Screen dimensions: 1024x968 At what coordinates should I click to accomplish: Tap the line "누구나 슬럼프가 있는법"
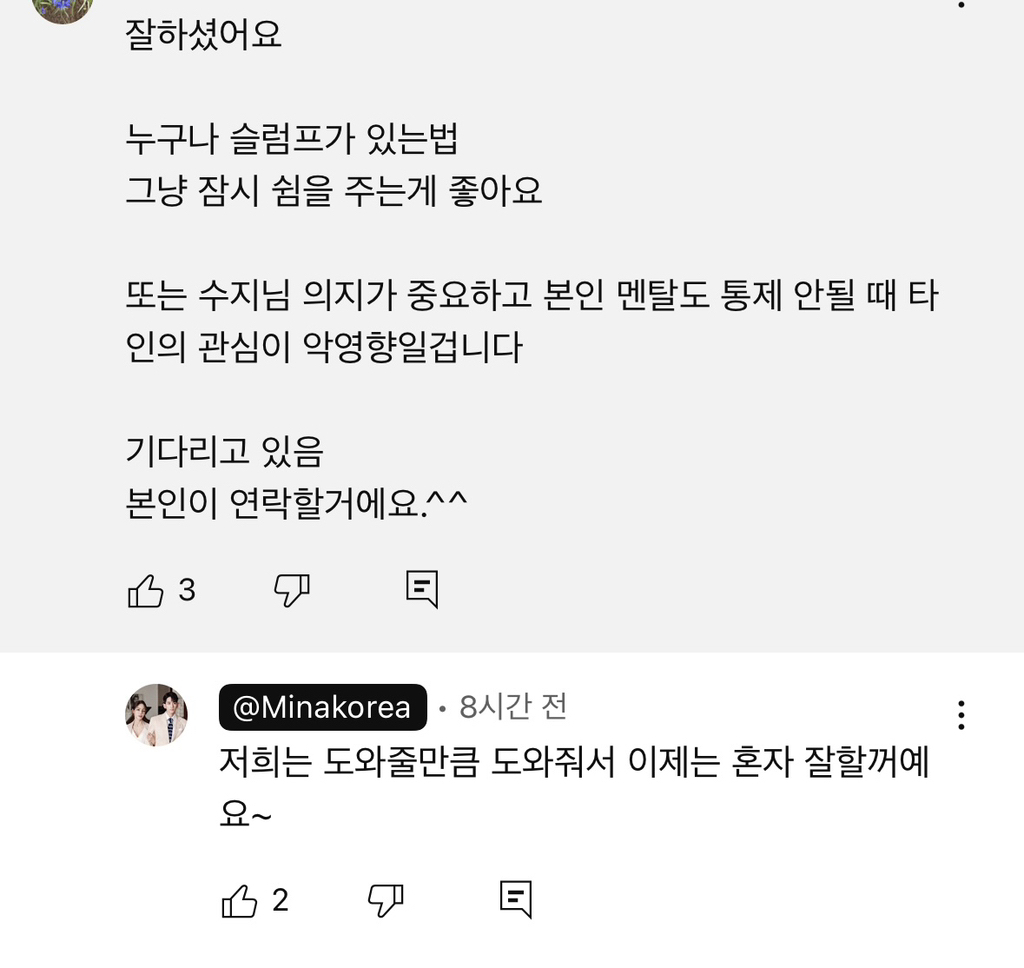[292, 139]
